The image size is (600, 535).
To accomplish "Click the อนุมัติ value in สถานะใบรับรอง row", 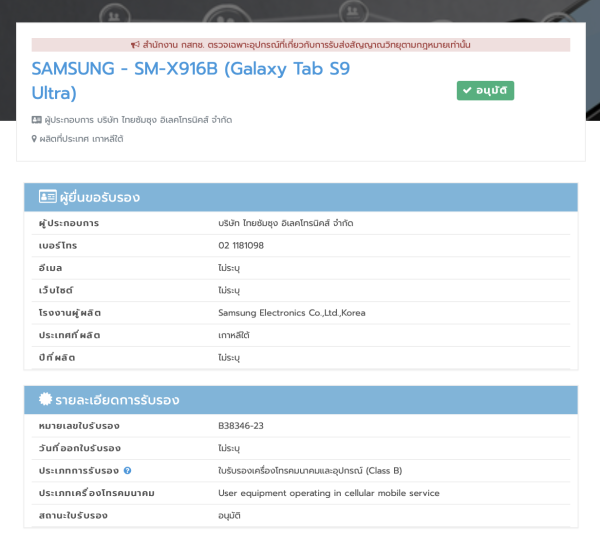I will (x=230, y=516).
